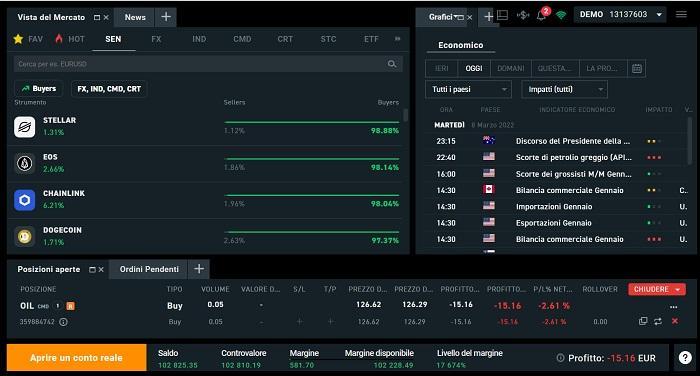
Task: Detach the Posizioni aperte panel window
Action: pos(92,270)
